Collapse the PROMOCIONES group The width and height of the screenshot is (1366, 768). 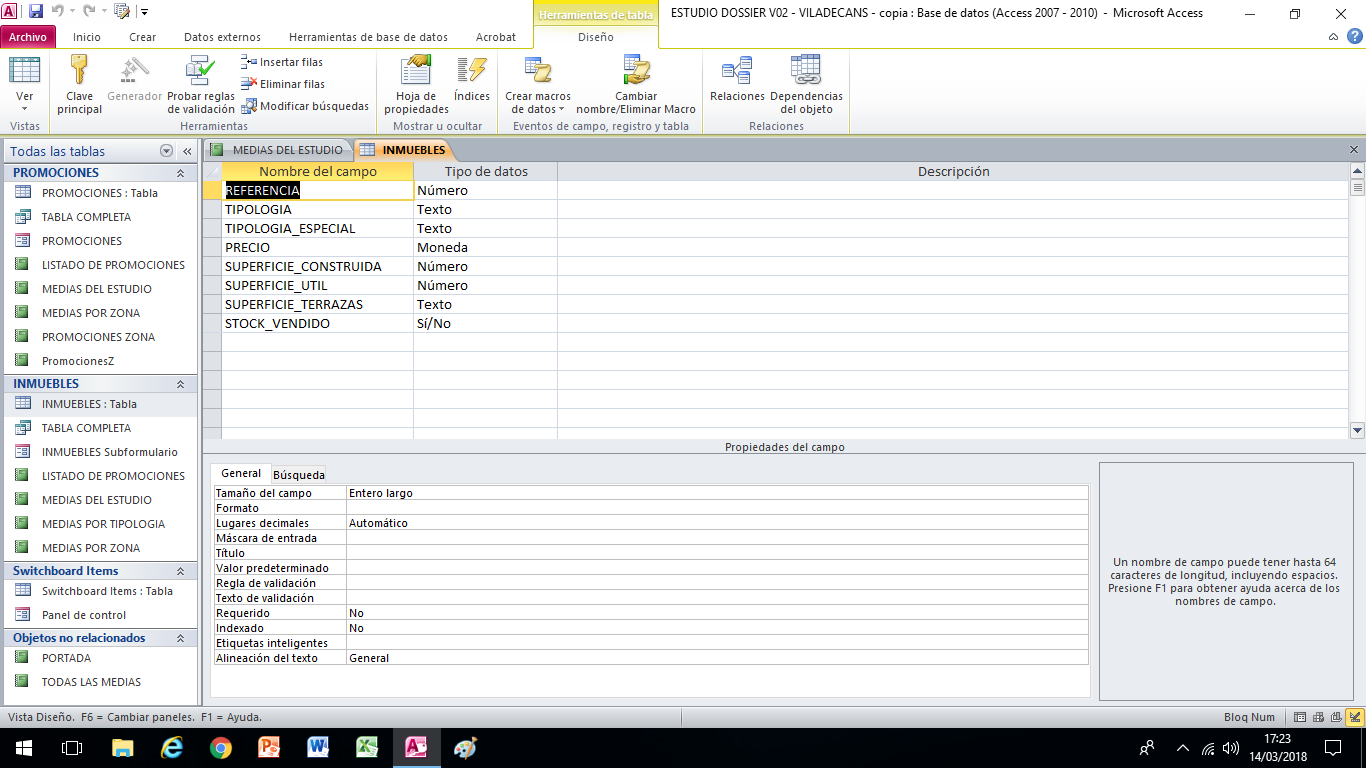pyautogui.click(x=181, y=173)
